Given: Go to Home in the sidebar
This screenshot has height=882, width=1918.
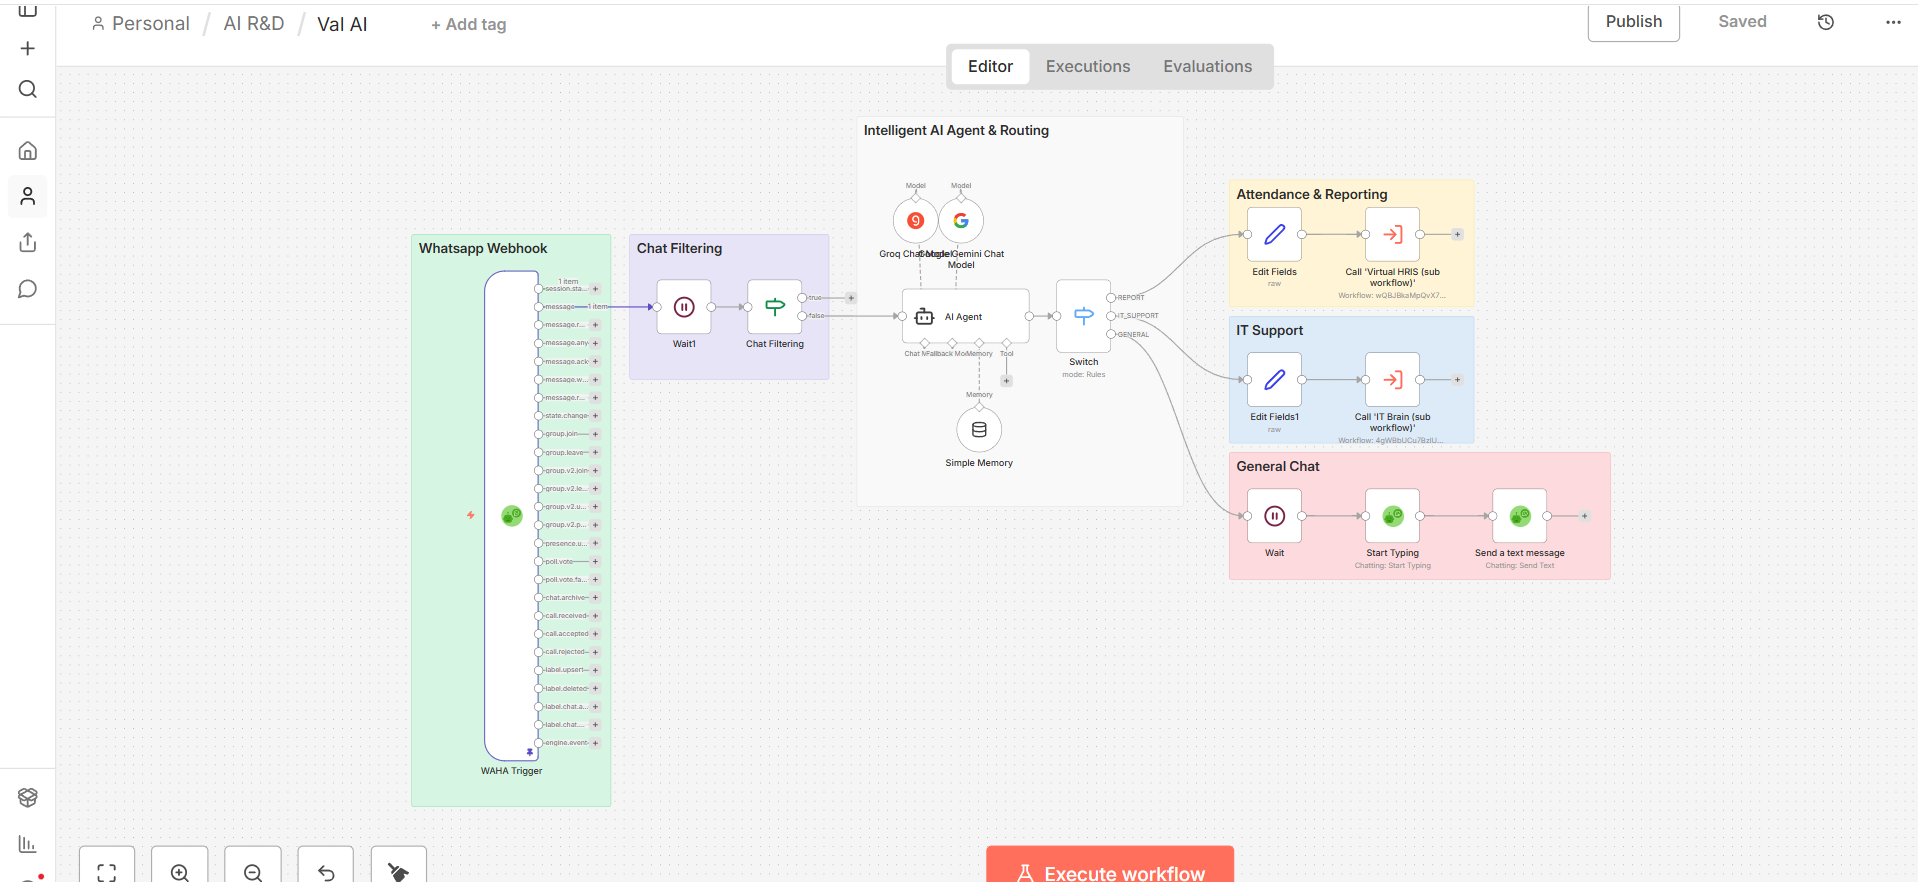Looking at the screenshot, I should point(28,151).
